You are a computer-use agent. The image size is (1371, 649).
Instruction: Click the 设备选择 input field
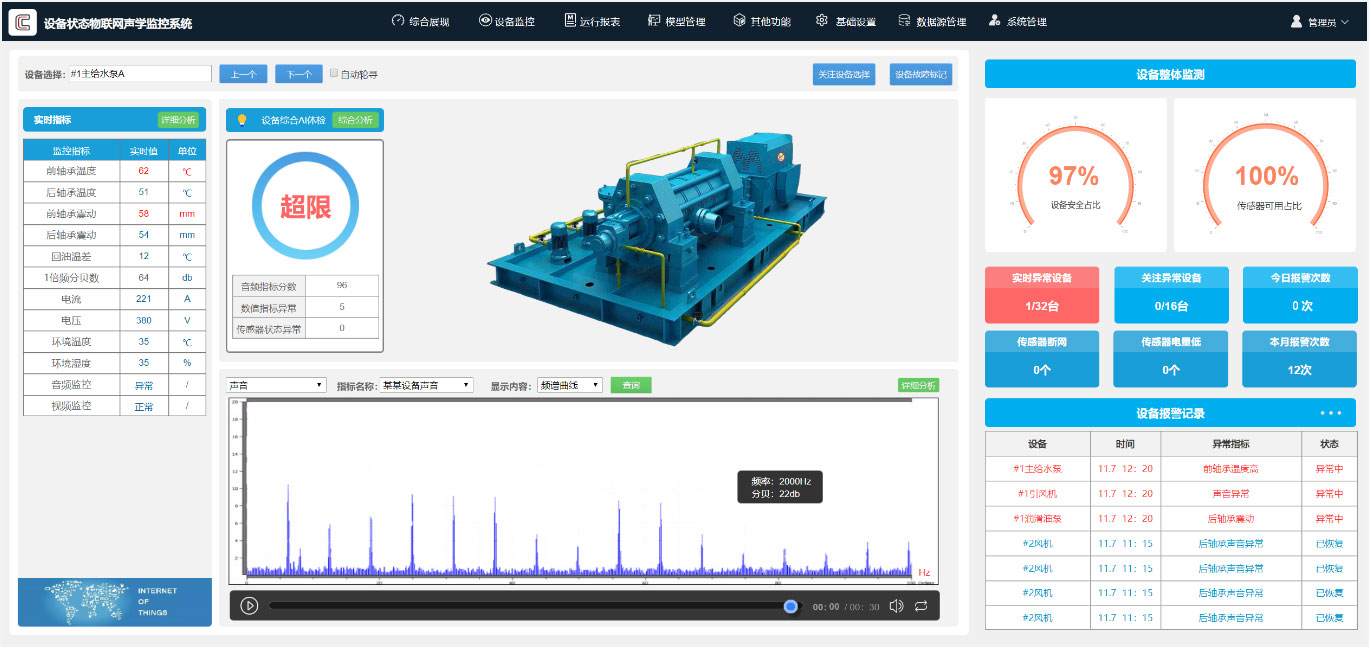point(139,74)
